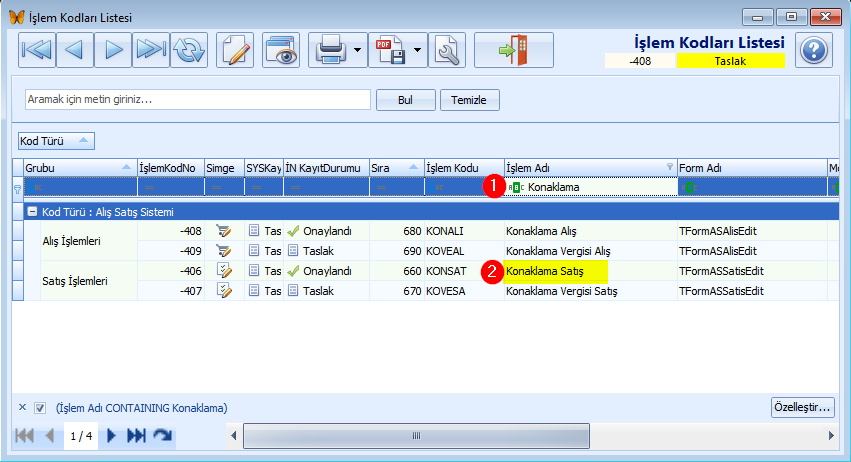Open the wrench settings tool icon
Image resolution: width=851 pixels, height=462 pixels.
click(x=447, y=50)
